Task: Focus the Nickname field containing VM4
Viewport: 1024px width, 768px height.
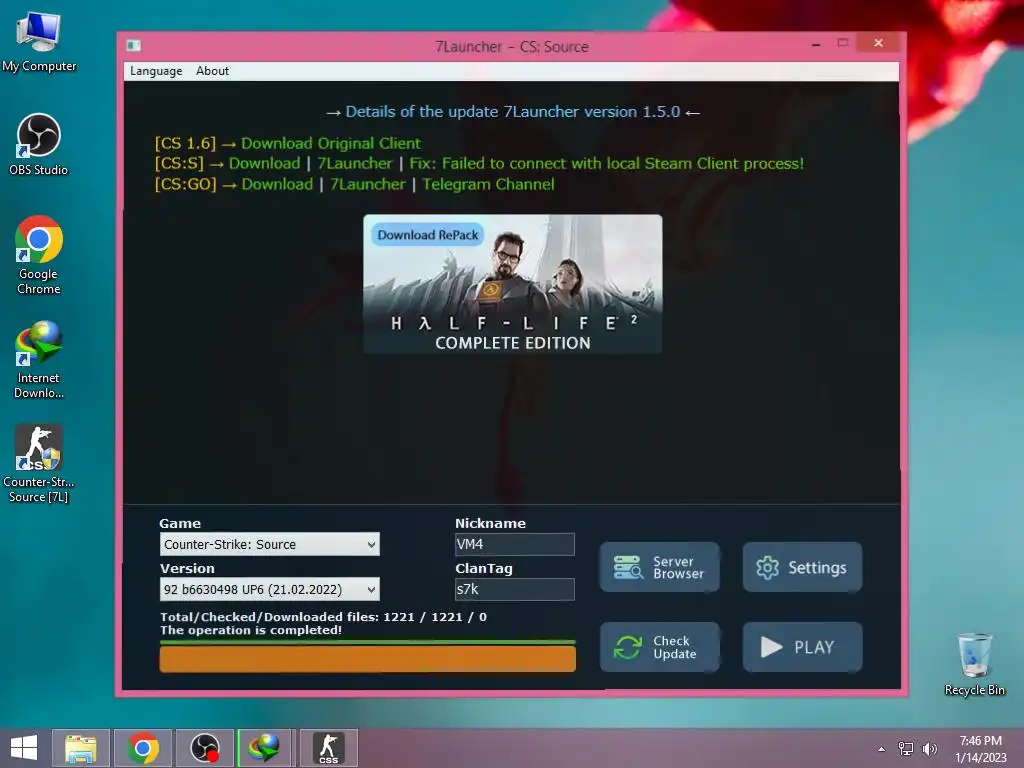Action: point(515,544)
